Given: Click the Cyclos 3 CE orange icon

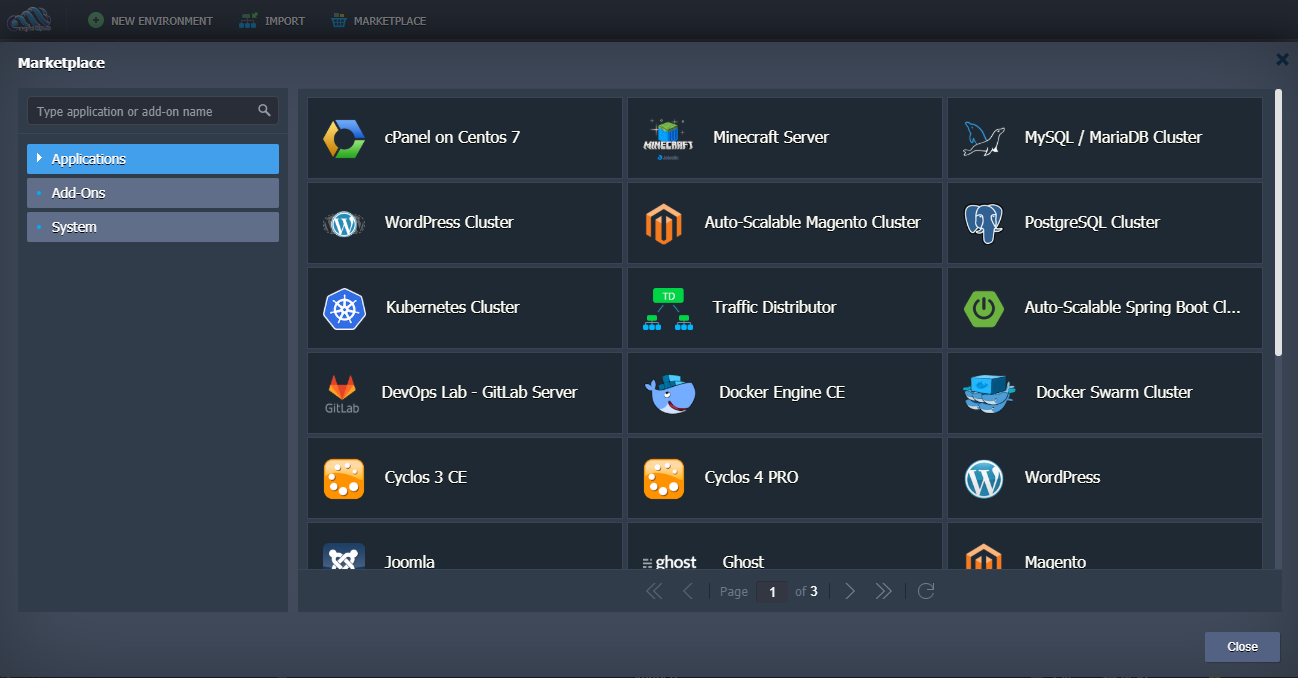Looking at the screenshot, I should tap(344, 478).
